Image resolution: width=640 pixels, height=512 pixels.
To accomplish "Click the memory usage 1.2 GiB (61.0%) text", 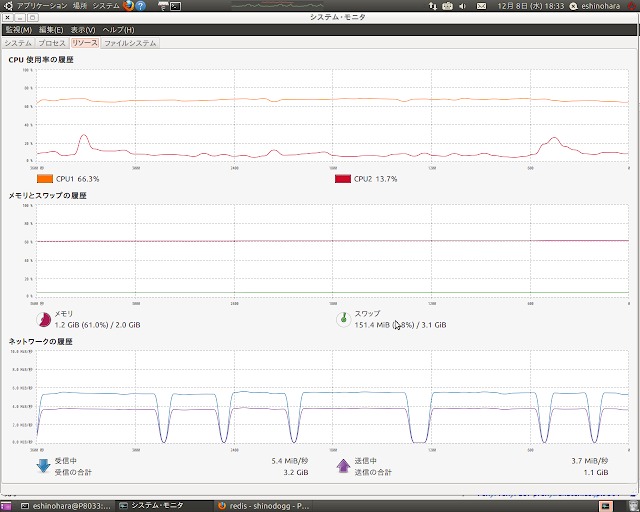I will 98,325.
